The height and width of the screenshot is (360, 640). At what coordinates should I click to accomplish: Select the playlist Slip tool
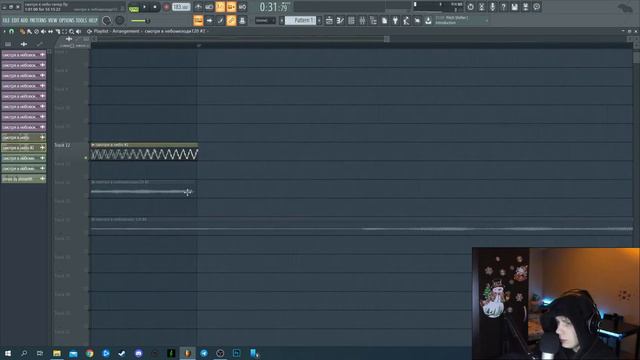click(x=51, y=31)
